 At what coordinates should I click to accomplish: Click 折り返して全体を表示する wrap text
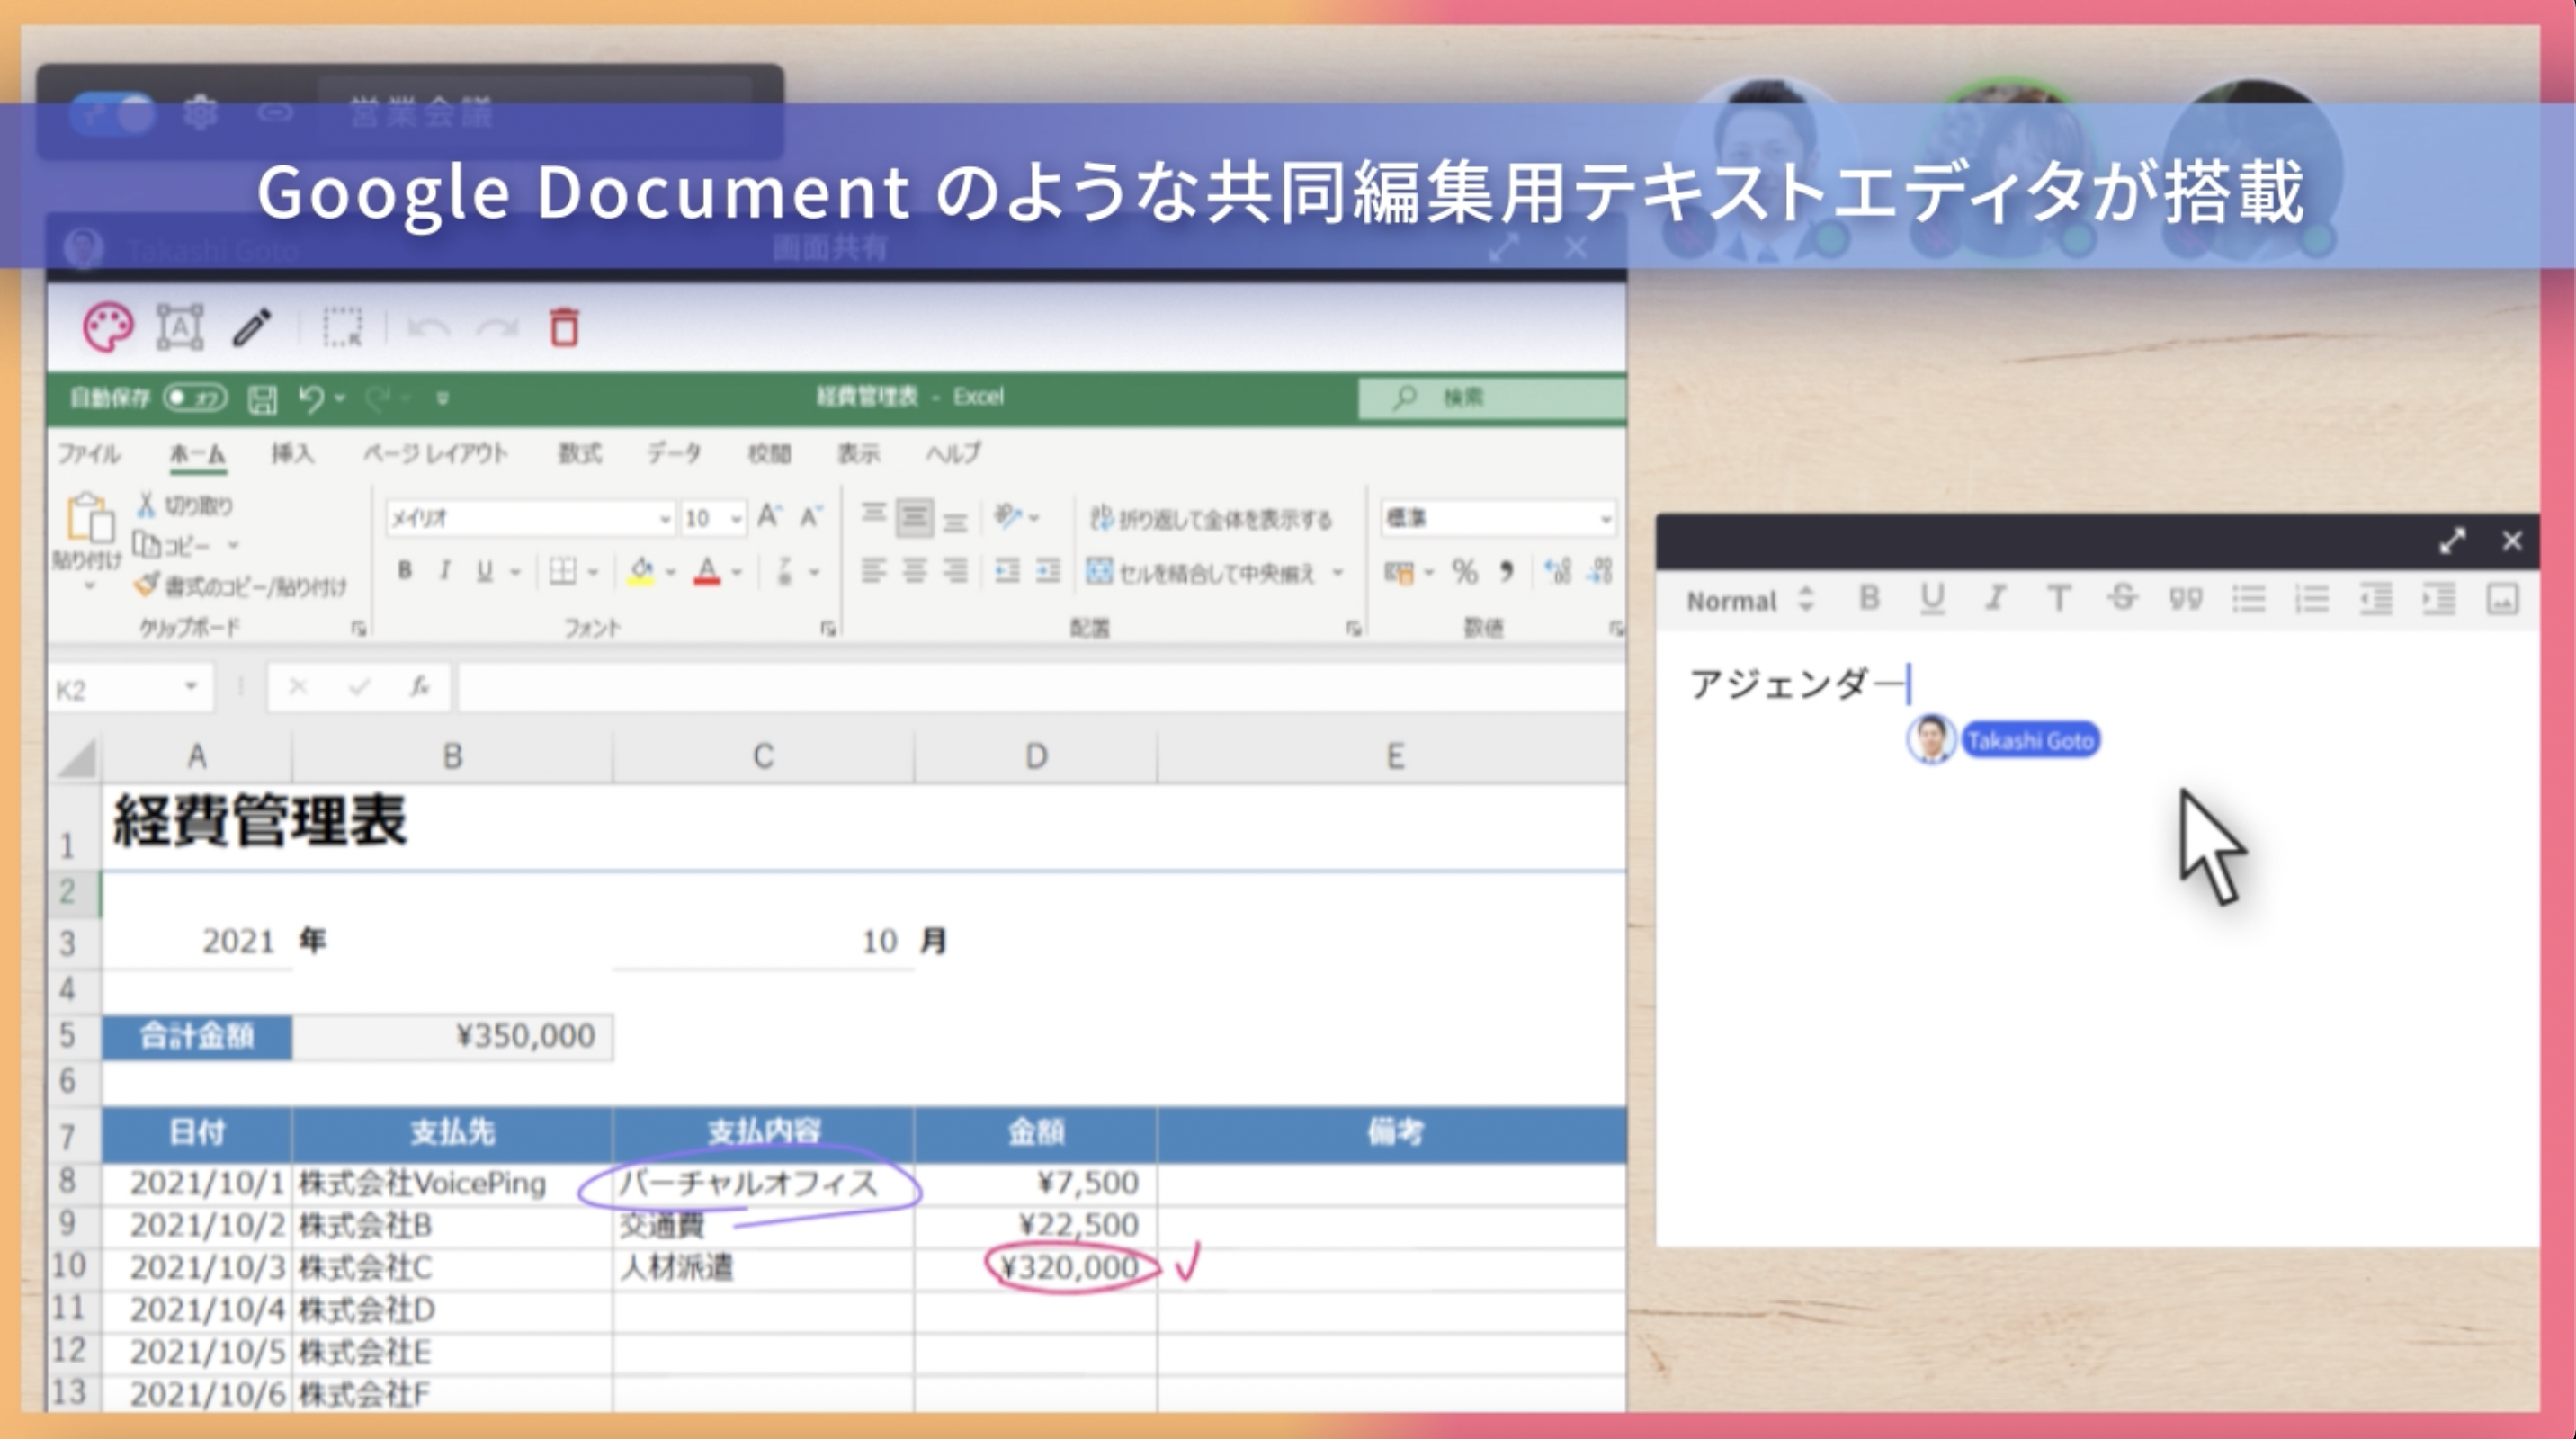pyautogui.click(x=1210, y=519)
